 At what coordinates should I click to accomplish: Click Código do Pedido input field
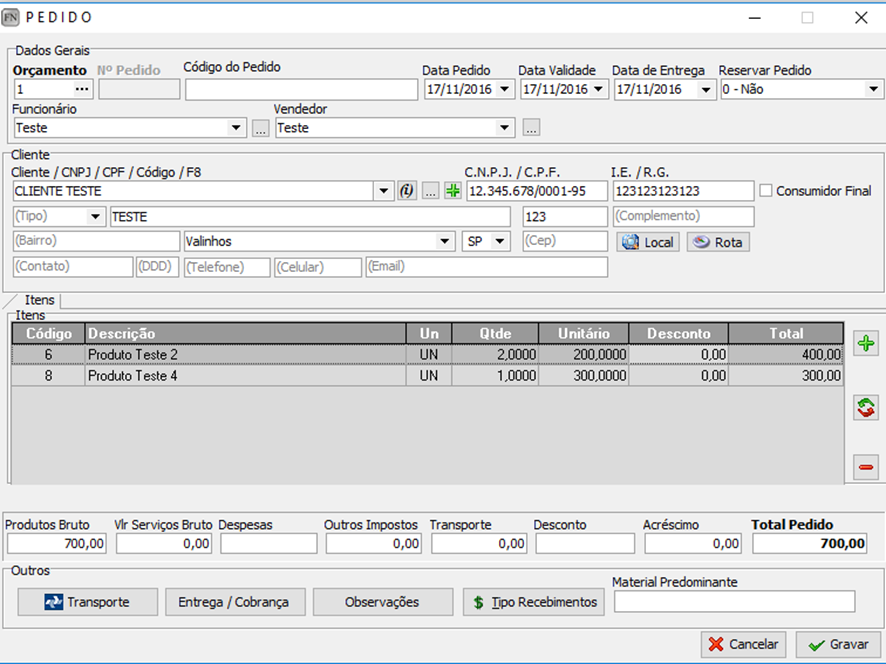point(301,89)
